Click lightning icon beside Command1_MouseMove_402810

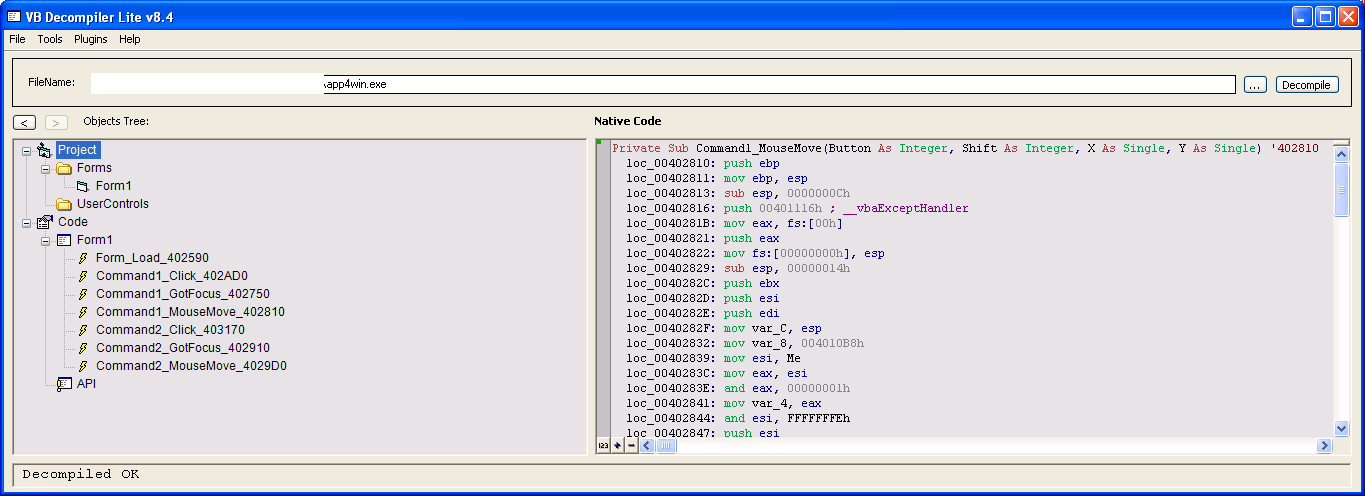(83, 312)
